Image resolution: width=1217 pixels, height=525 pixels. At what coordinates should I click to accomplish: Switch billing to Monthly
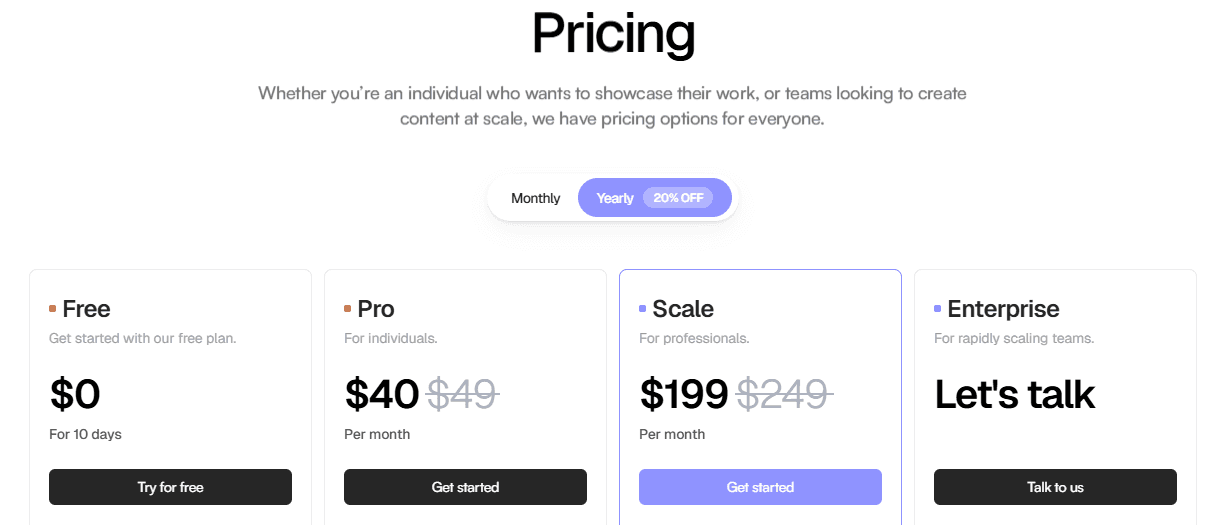(535, 198)
